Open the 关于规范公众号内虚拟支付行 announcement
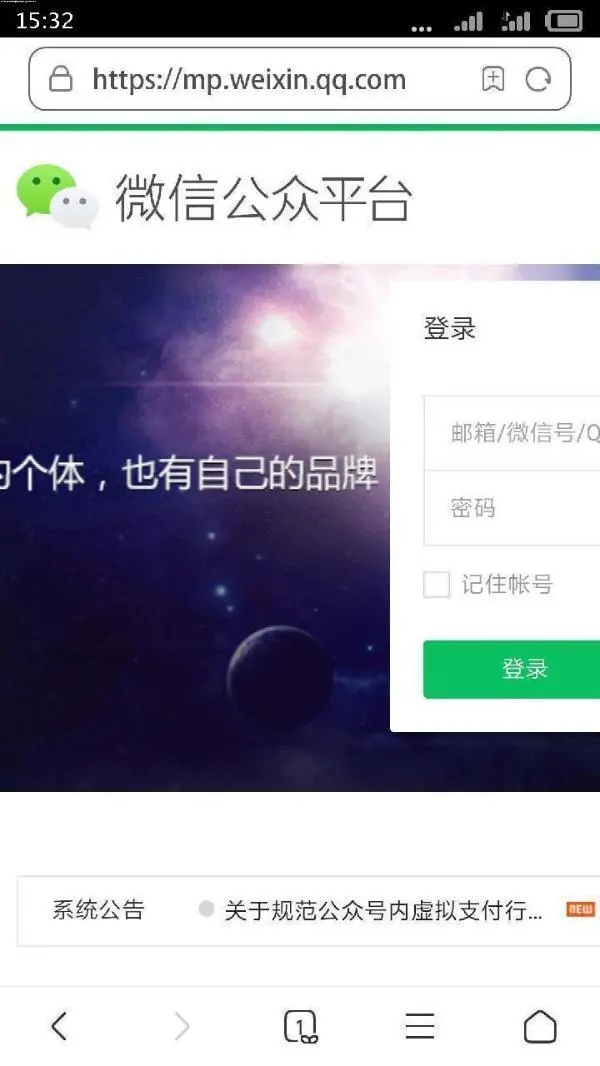Image resolution: width=600 pixels, height=1066 pixels. [383, 910]
